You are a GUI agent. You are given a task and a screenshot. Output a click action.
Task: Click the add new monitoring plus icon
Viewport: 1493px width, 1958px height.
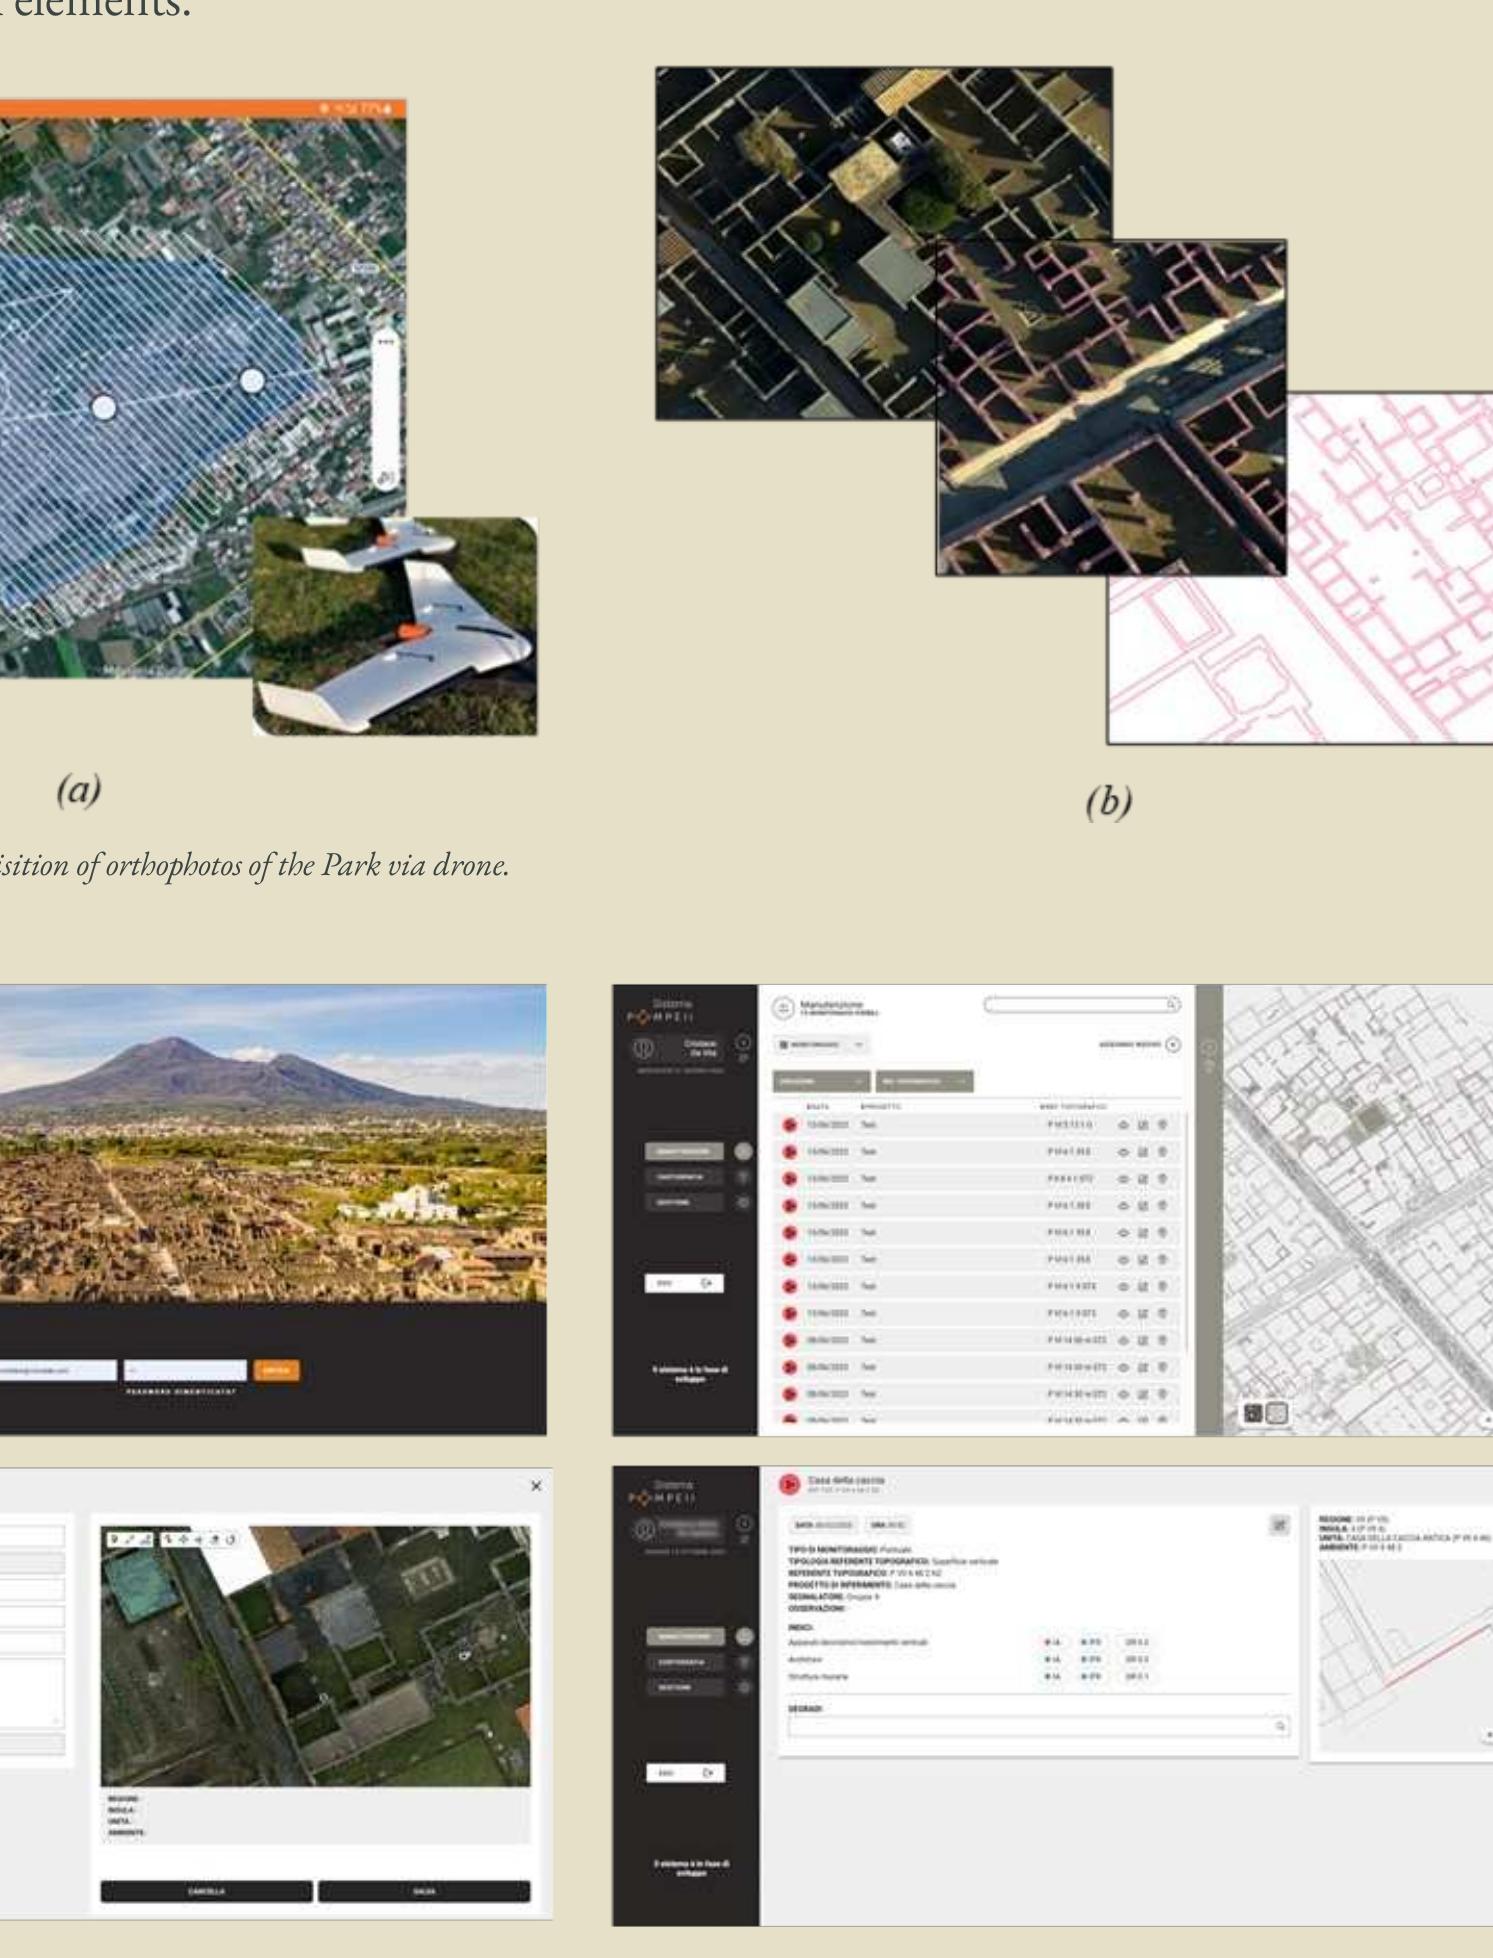coord(1173,1045)
